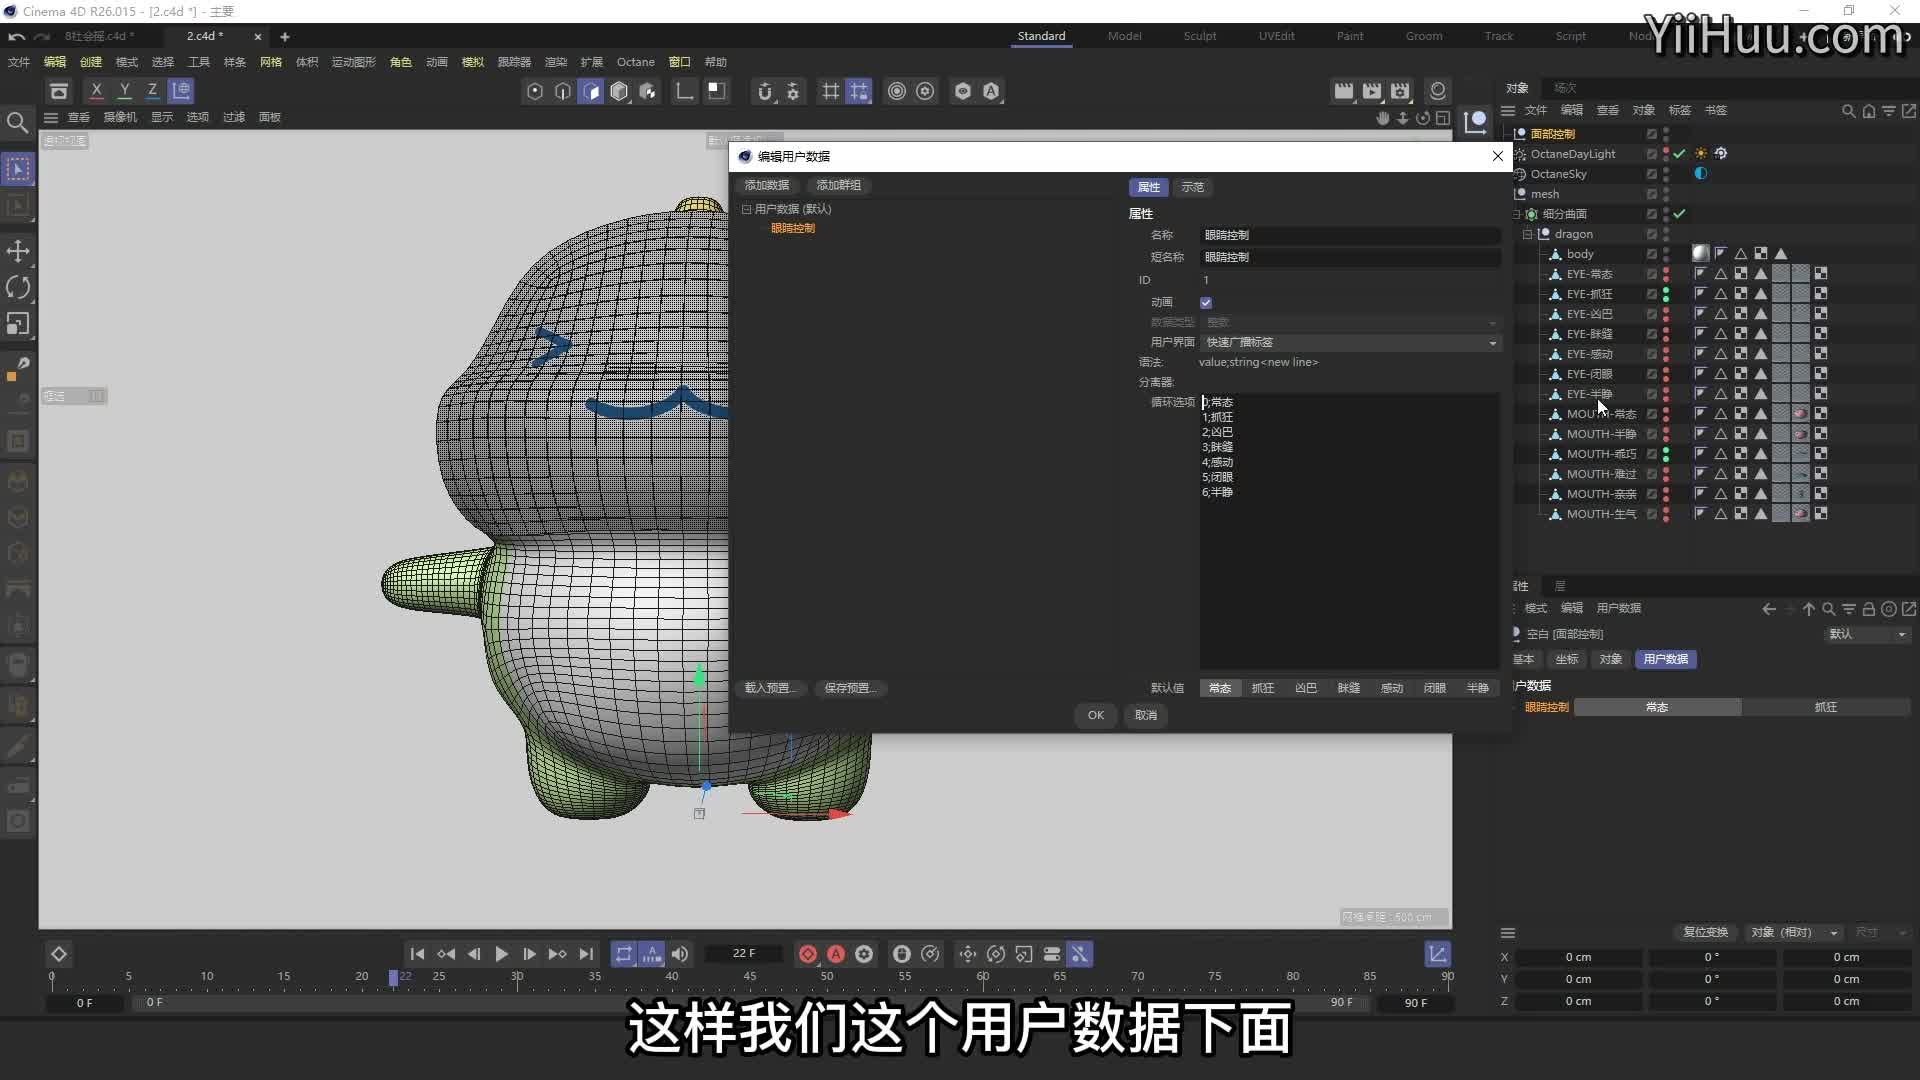The width and height of the screenshot is (1920, 1080).
Task: Collapse the dragon hierarchy
Action: 1528,234
